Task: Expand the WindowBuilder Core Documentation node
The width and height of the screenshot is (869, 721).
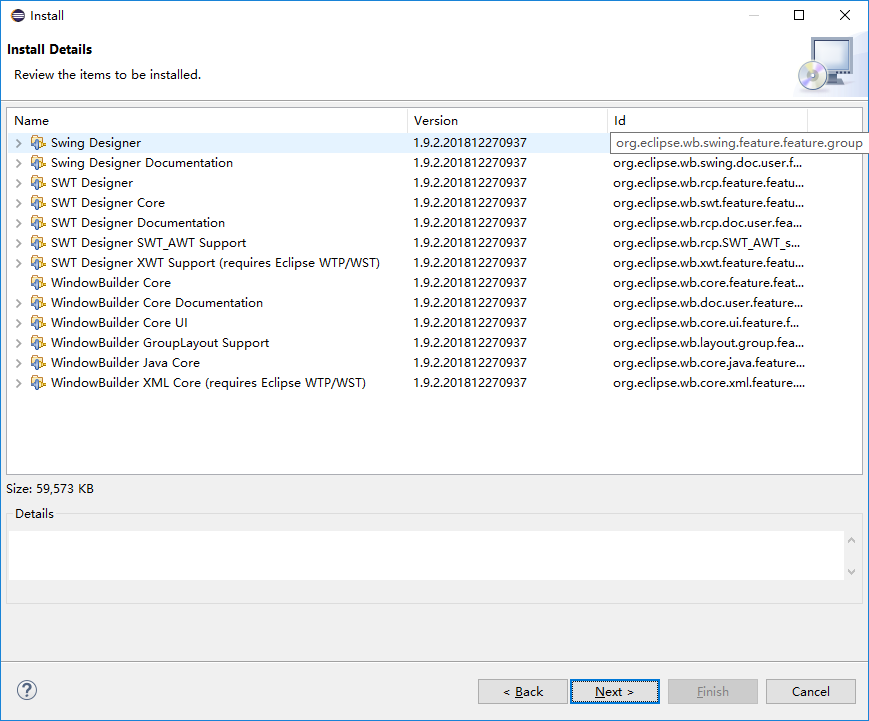Action: point(18,303)
